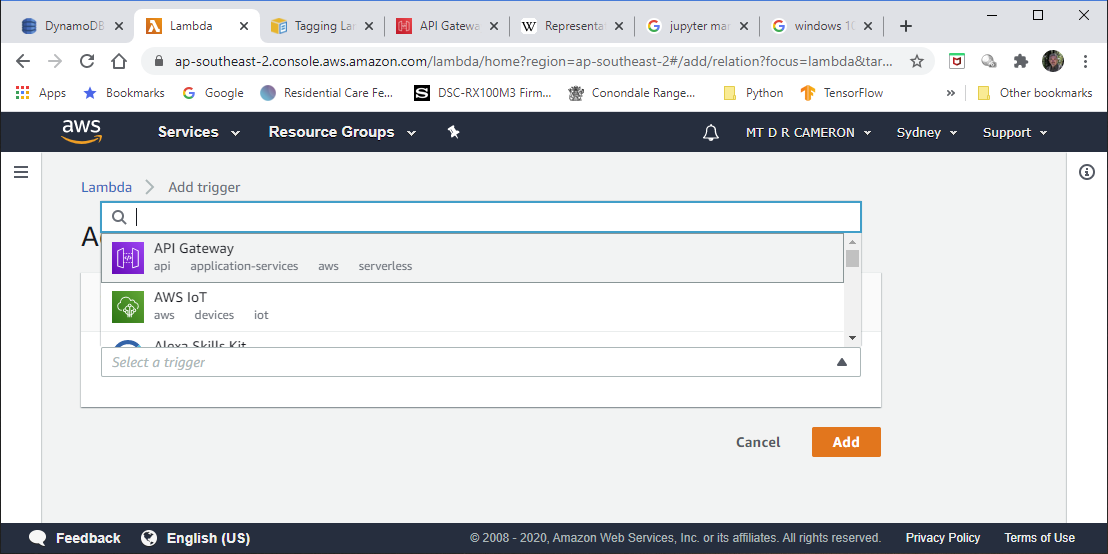
Task: Open the TensorFlow bookmark
Action: (x=842, y=93)
